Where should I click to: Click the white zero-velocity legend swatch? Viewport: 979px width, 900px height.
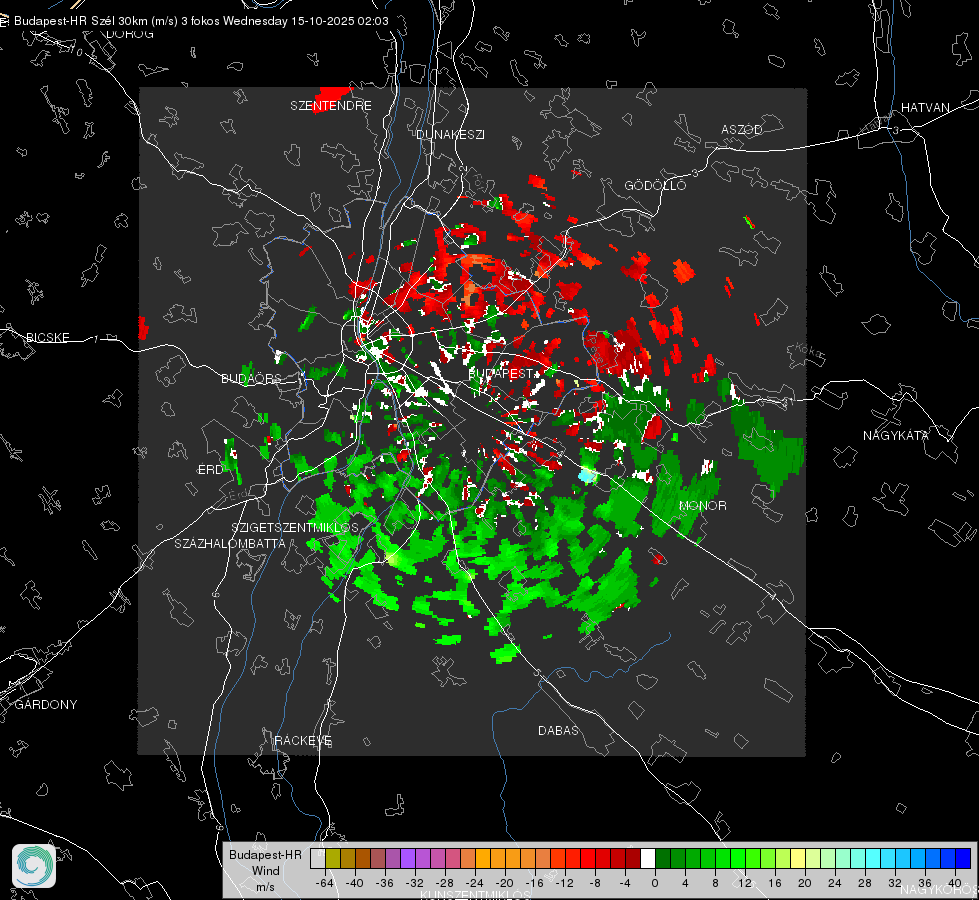point(648,859)
